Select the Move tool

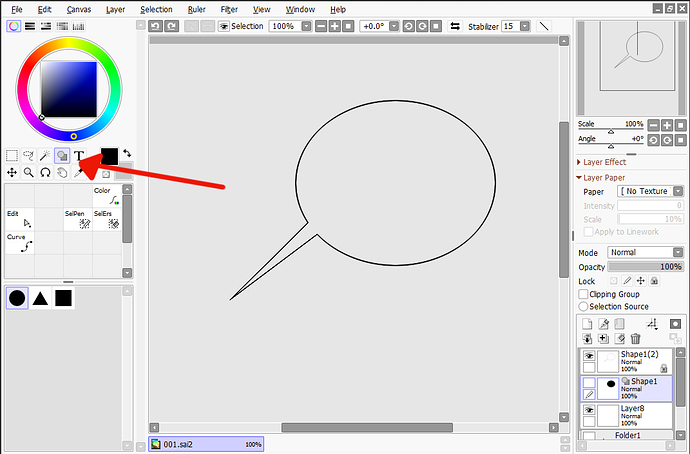[x=12, y=173]
